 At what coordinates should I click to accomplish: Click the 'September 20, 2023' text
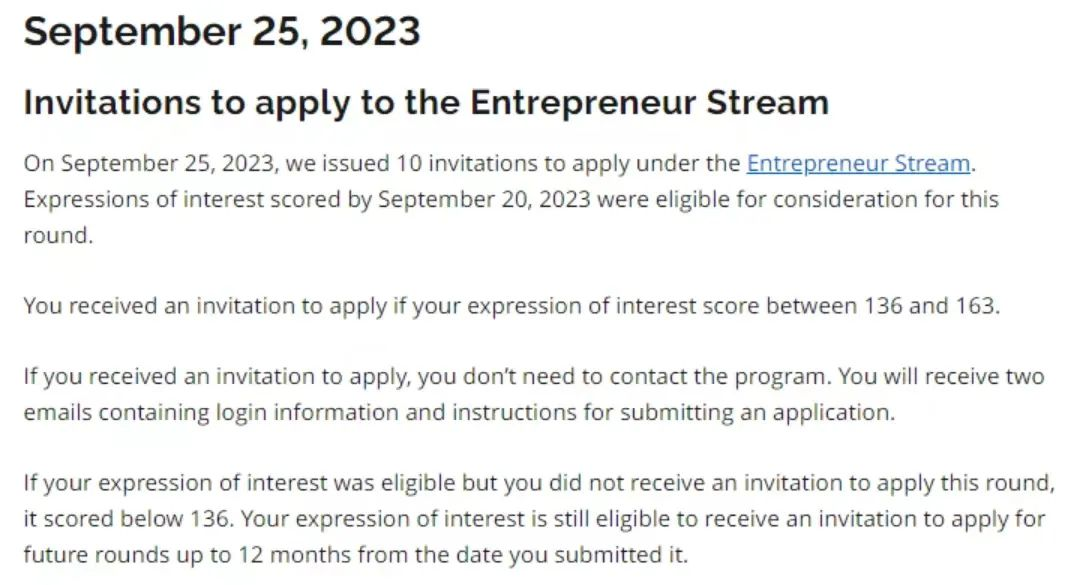(484, 199)
